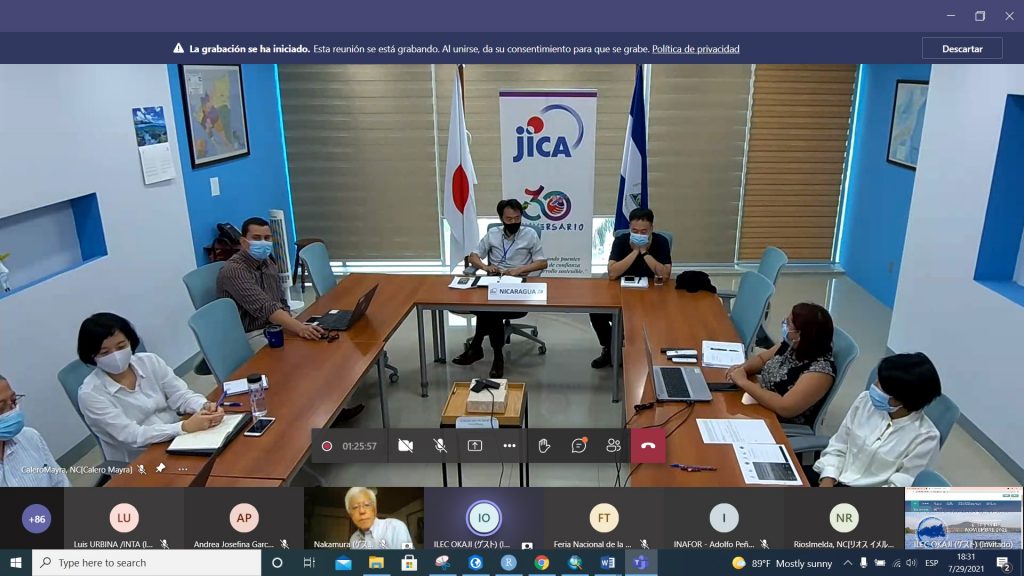Open Google Chrome from the taskbar
The height and width of the screenshot is (576, 1024).
click(x=541, y=563)
